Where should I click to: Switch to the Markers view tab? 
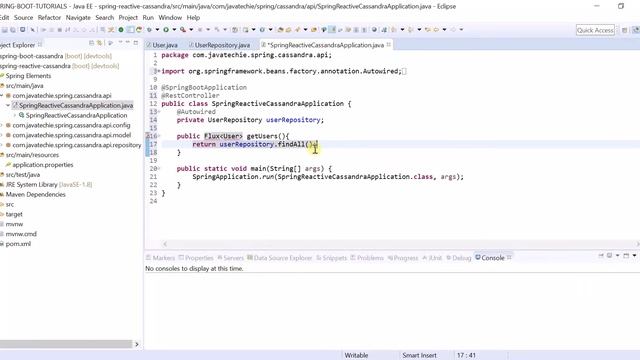point(160,258)
